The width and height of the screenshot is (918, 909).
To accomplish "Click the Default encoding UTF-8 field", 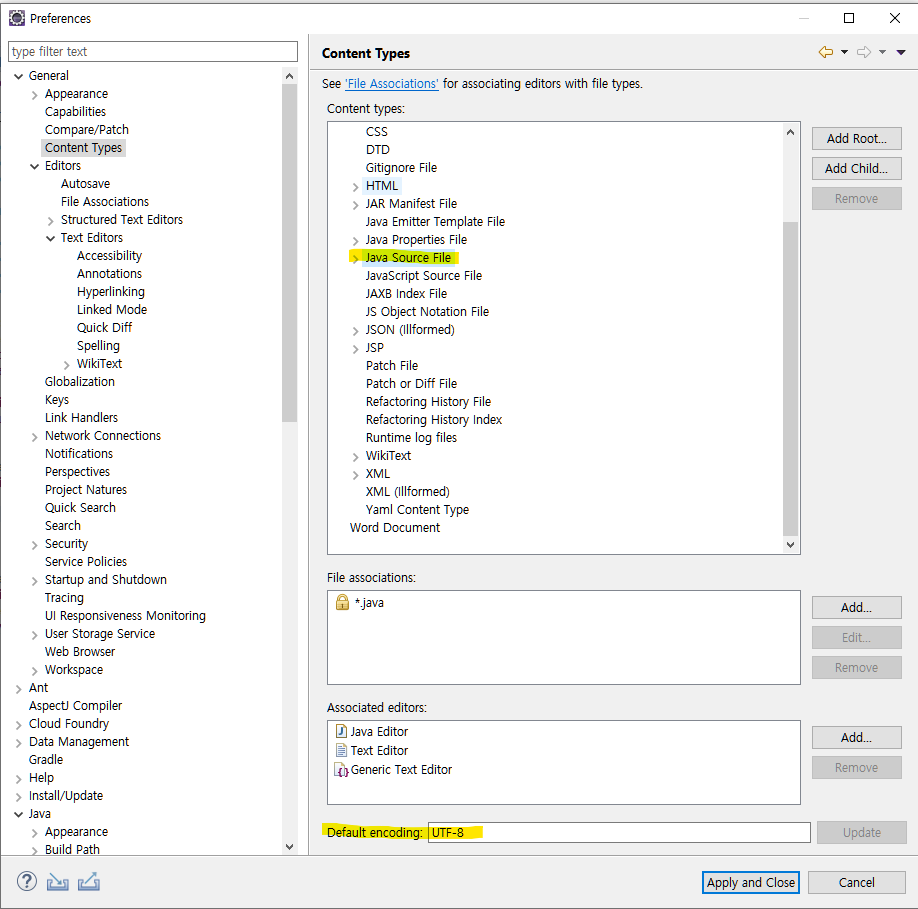I will [x=619, y=832].
